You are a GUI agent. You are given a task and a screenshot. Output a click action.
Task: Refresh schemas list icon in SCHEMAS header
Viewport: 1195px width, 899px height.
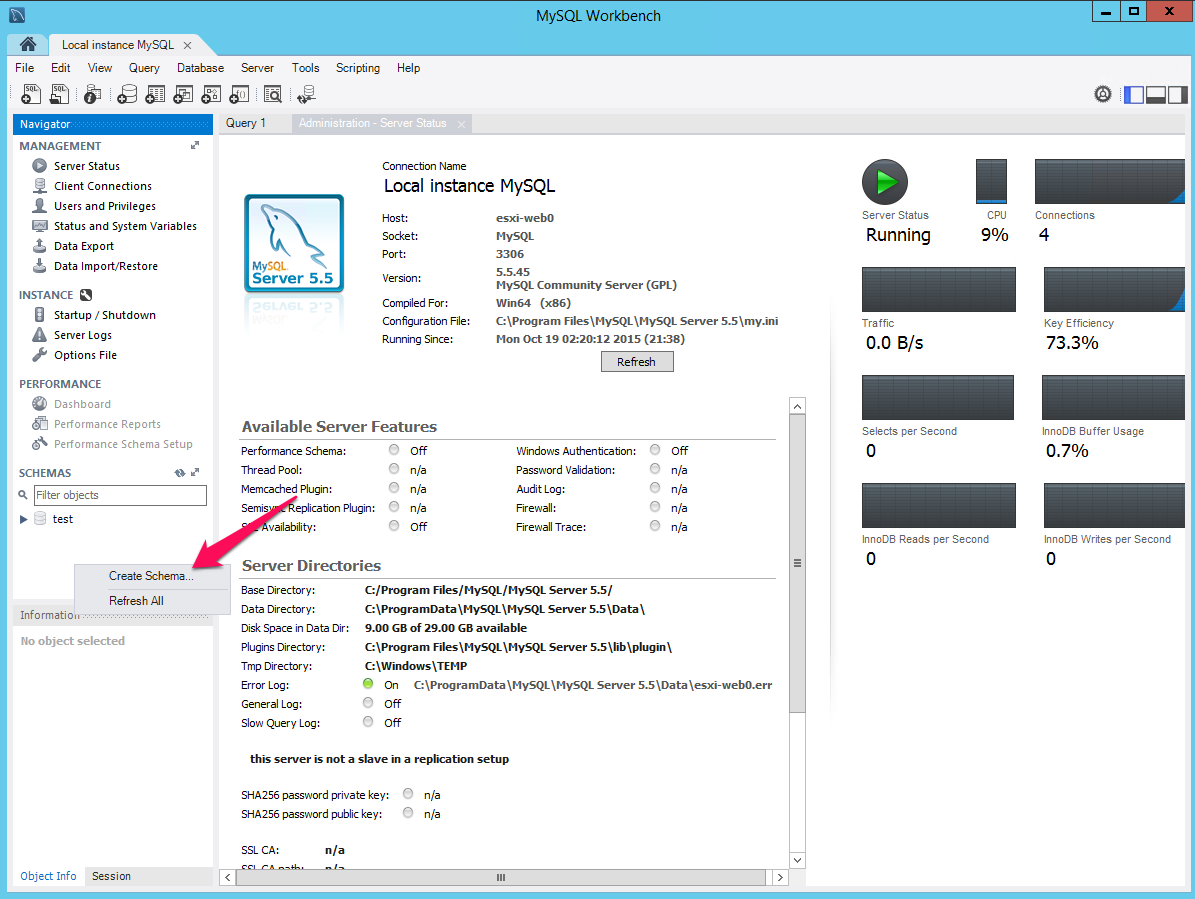[180, 473]
